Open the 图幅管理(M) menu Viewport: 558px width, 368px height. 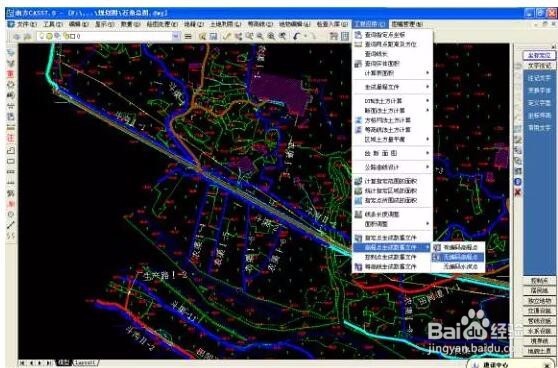[x=407, y=24]
